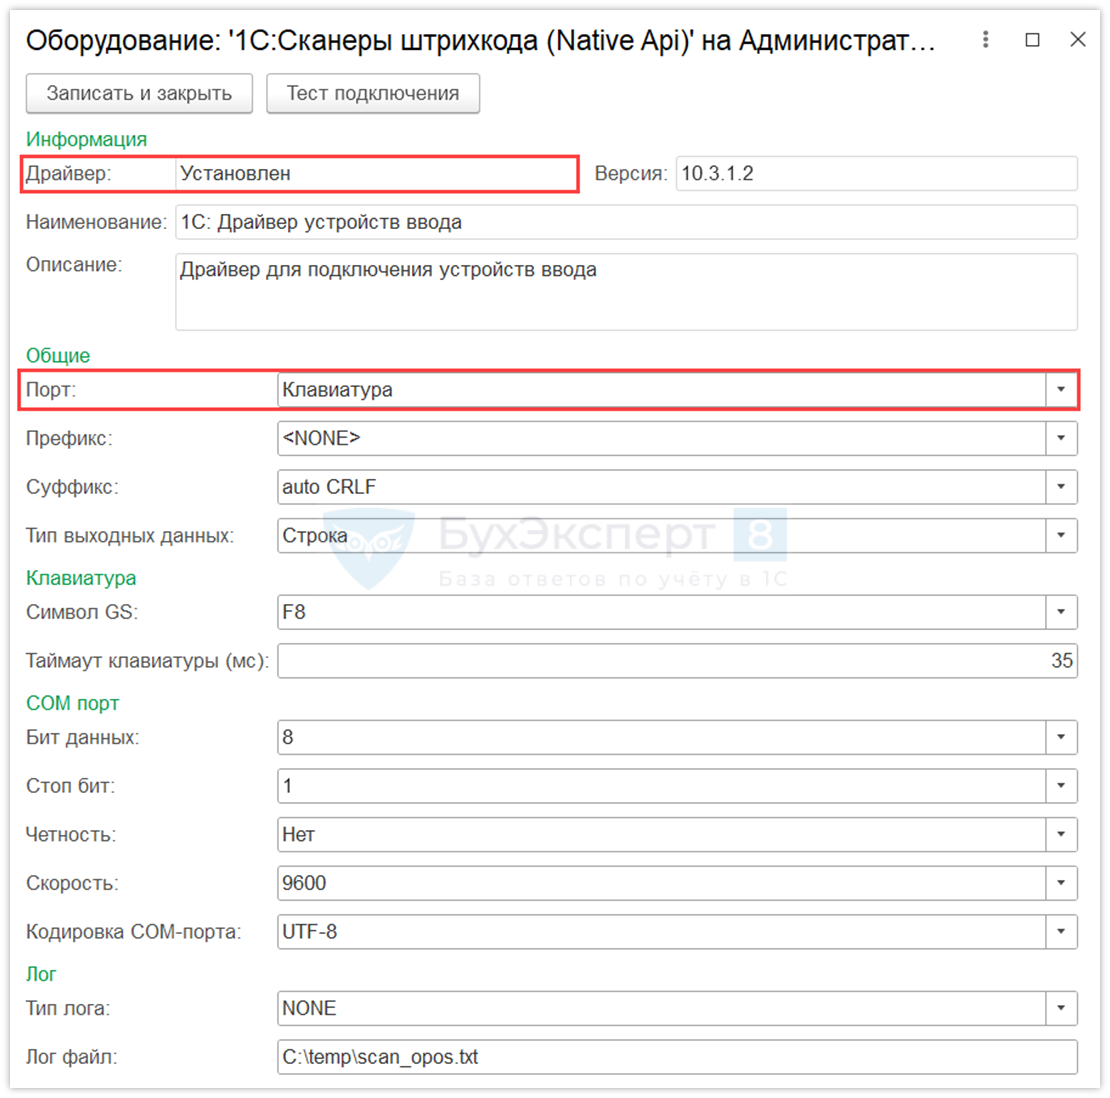Click the 'Лог' section heading
This screenshot has height=1098, width=1110.
click(x=41, y=974)
